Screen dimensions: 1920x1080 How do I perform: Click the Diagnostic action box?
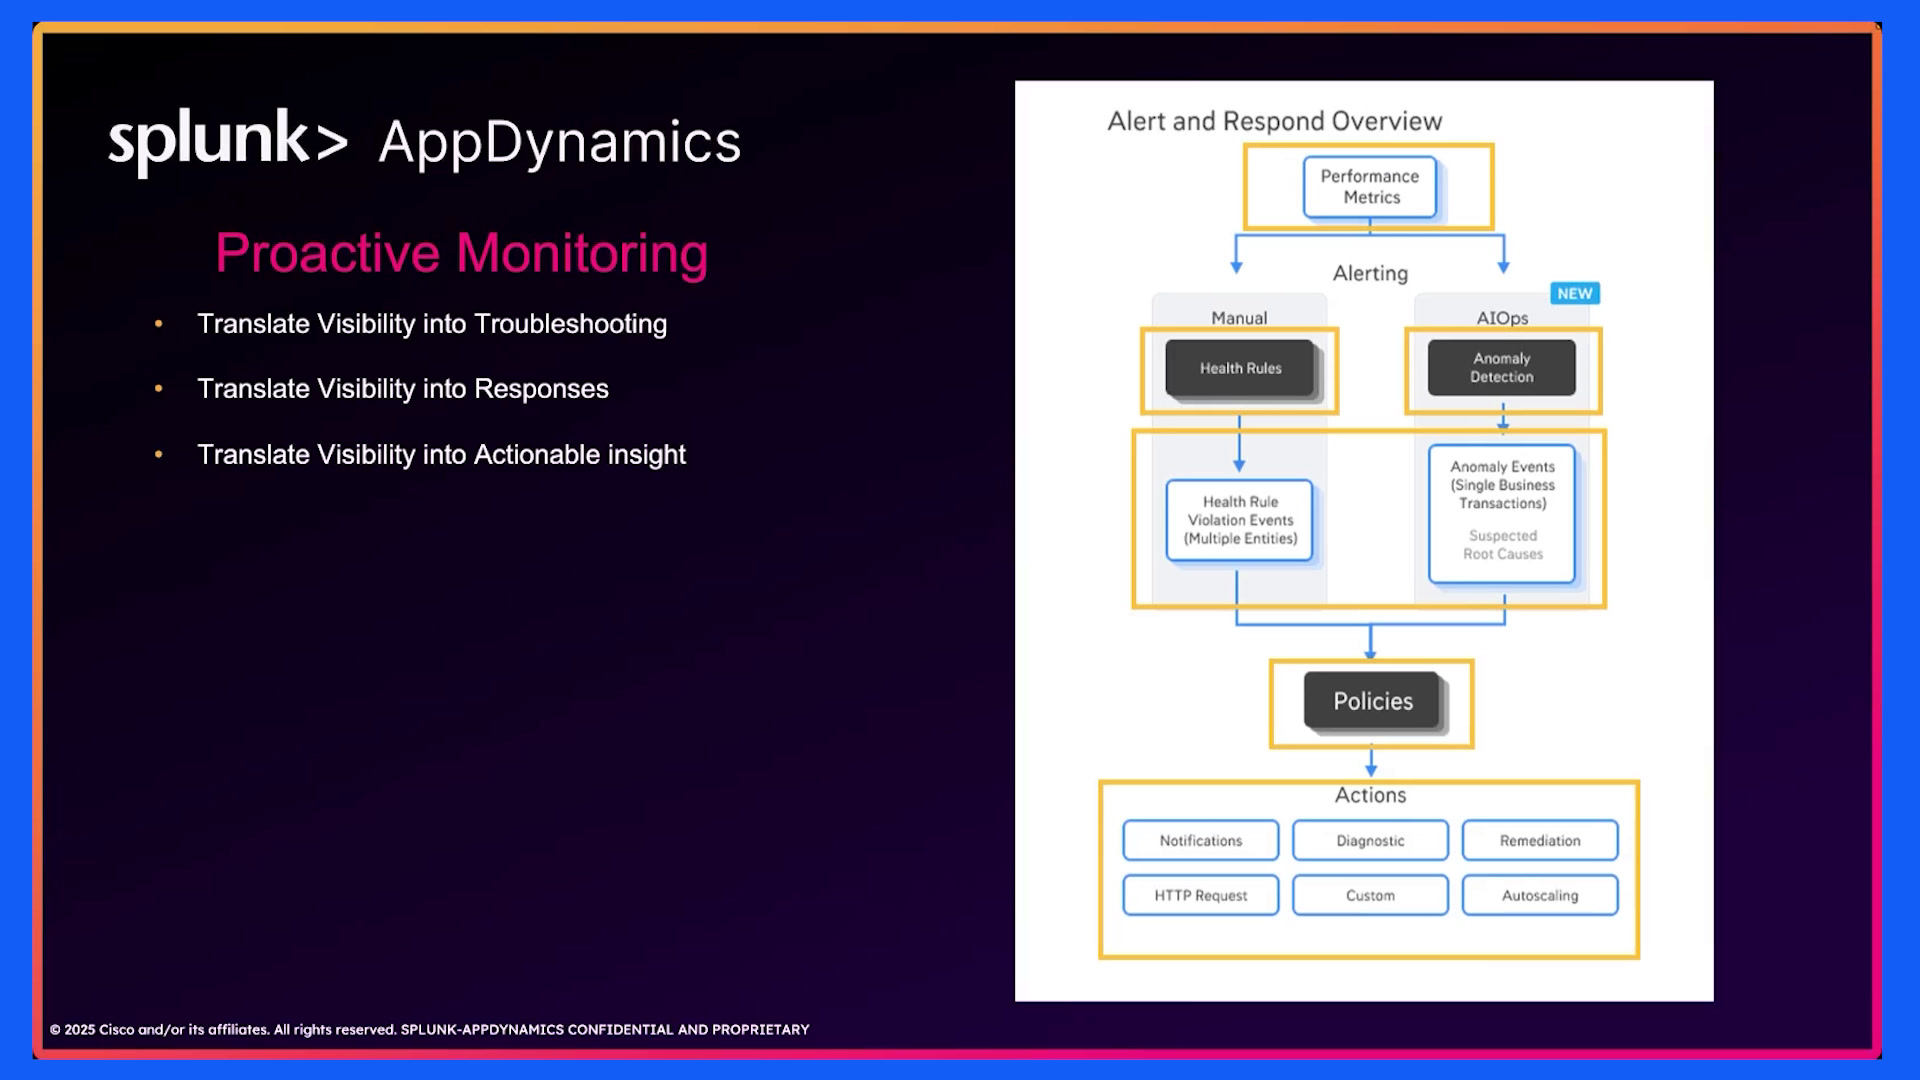[1370, 840]
